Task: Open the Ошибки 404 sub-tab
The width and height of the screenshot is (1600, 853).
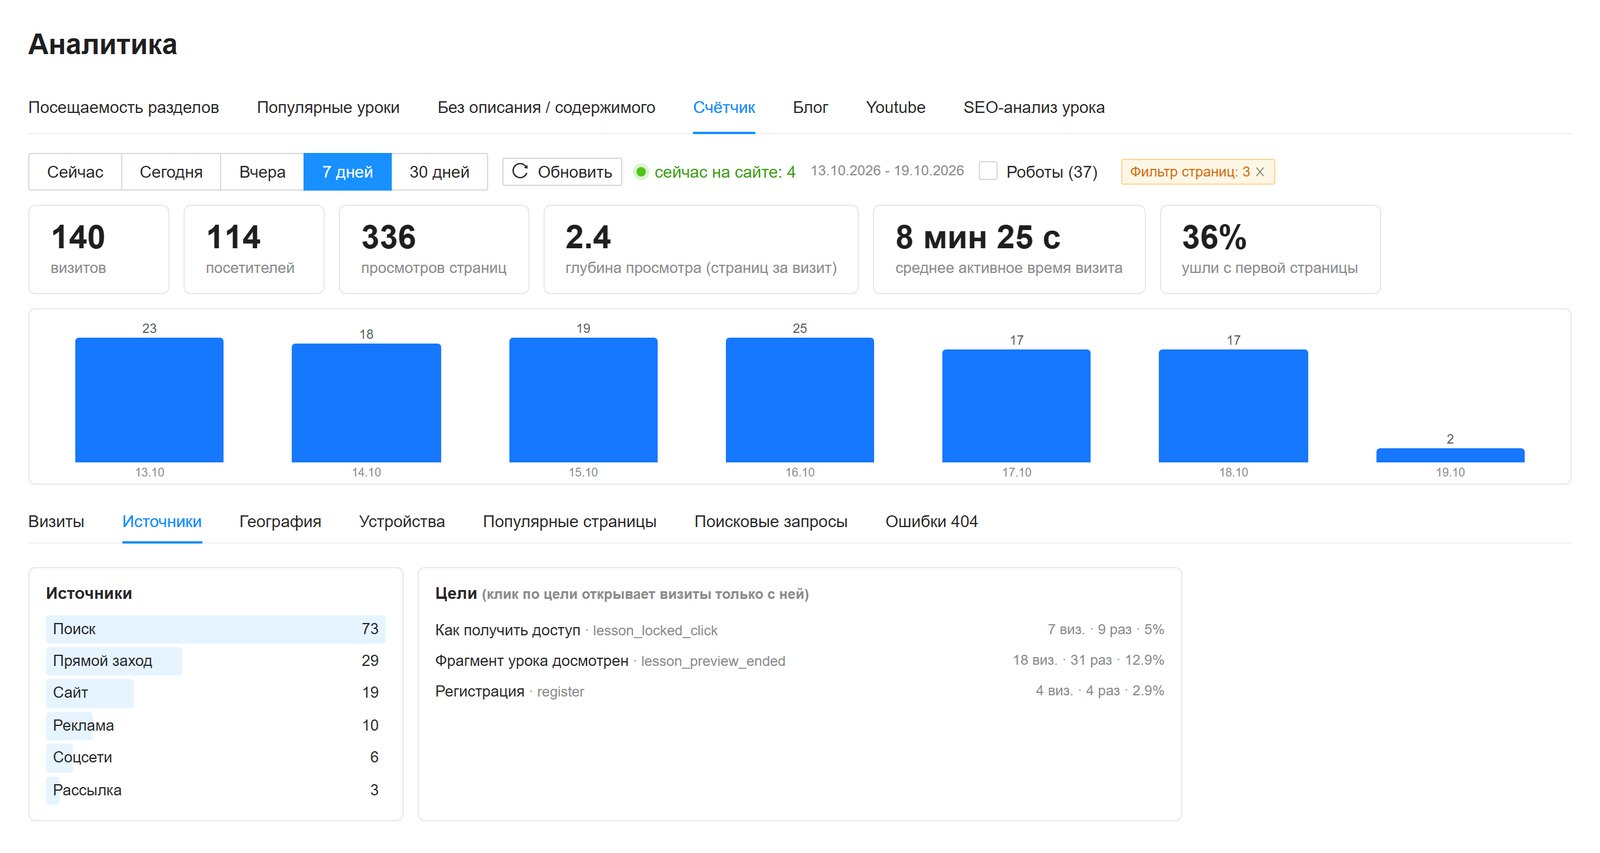Action: click(x=931, y=521)
